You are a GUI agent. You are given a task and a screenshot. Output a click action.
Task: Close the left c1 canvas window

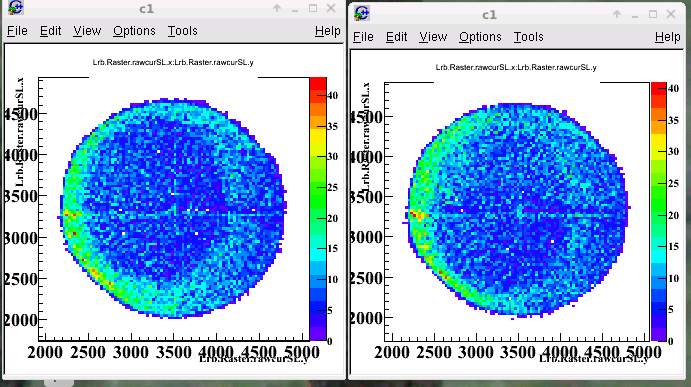tap(331, 8)
